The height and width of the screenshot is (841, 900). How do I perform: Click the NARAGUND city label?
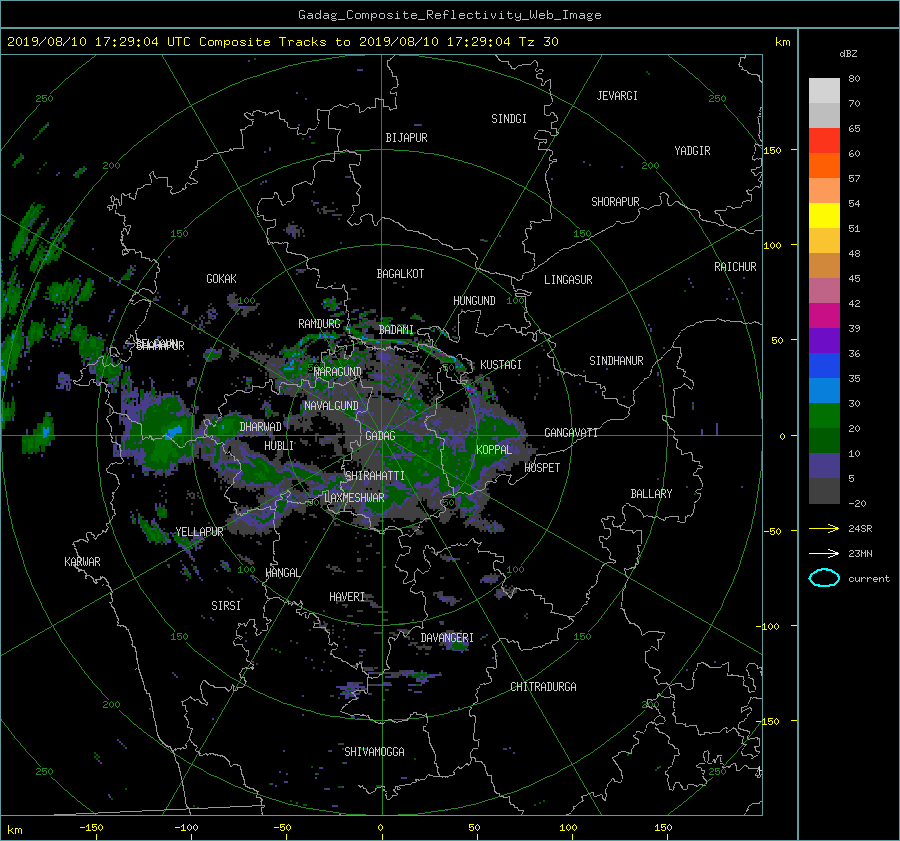[338, 372]
